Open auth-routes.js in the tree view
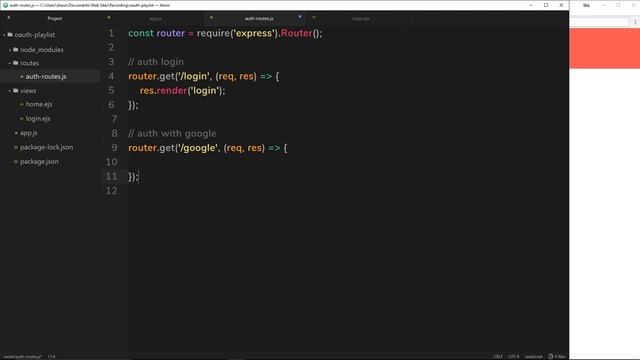 point(46,77)
